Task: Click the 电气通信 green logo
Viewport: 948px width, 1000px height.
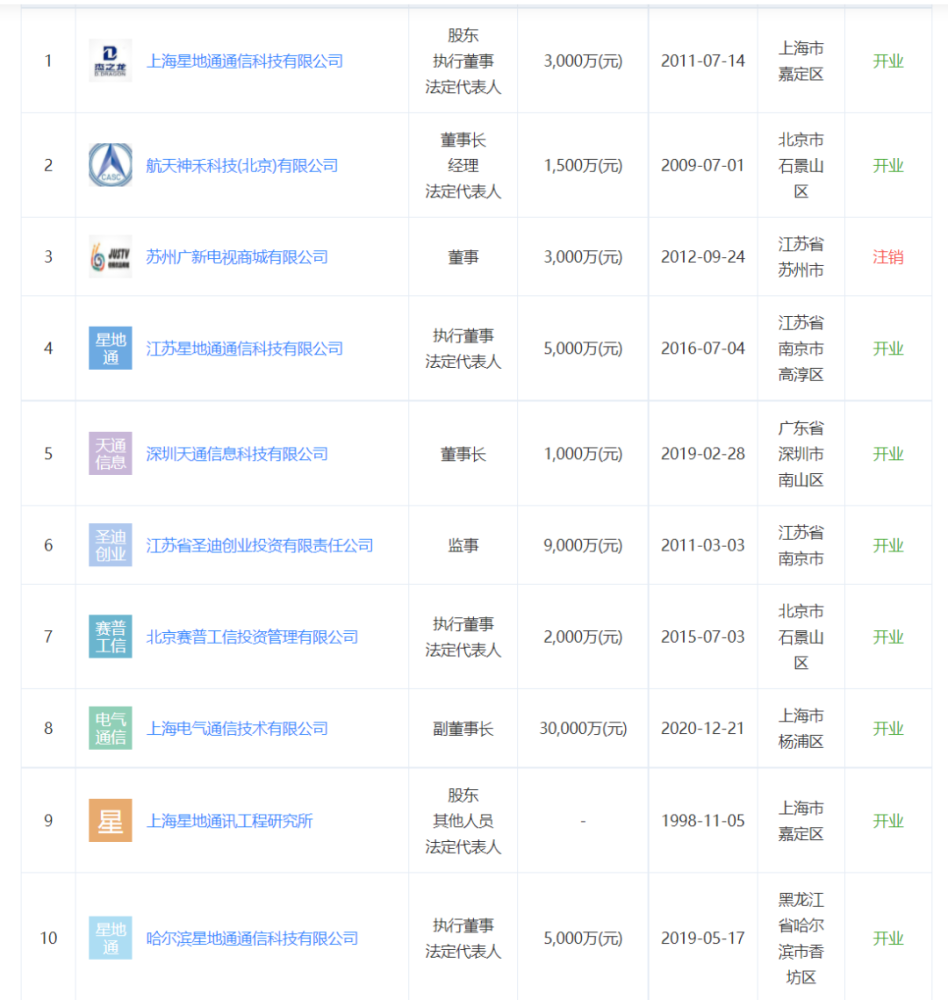Action: (x=110, y=728)
